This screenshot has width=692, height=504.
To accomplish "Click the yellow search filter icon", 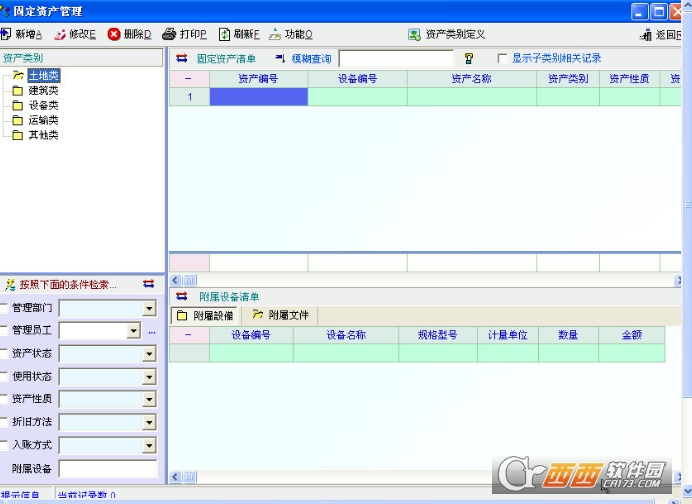I will pyautogui.click(x=469, y=58).
